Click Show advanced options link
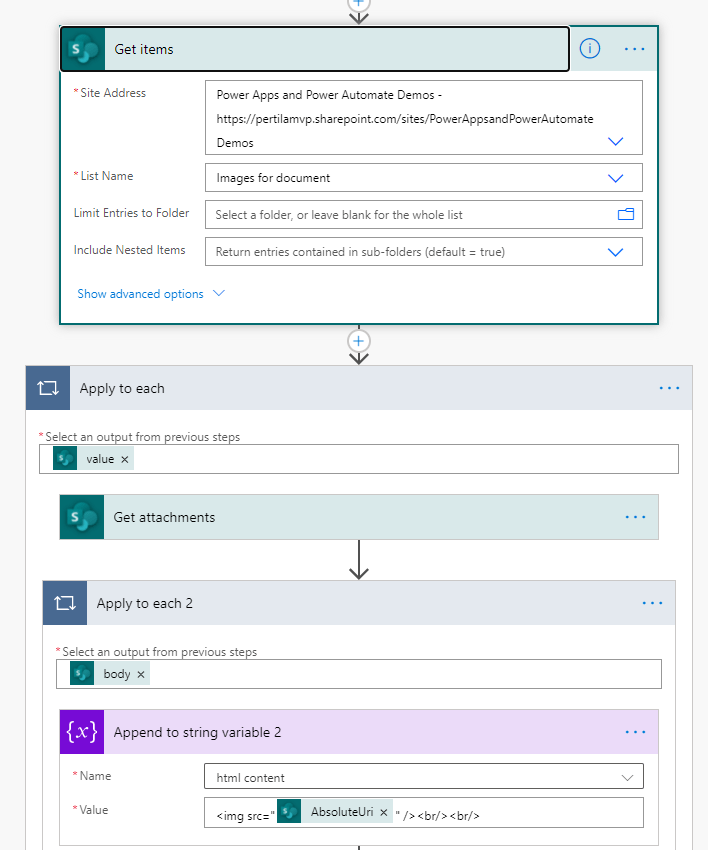The height and width of the screenshot is (850, 708). pos(140,294)
